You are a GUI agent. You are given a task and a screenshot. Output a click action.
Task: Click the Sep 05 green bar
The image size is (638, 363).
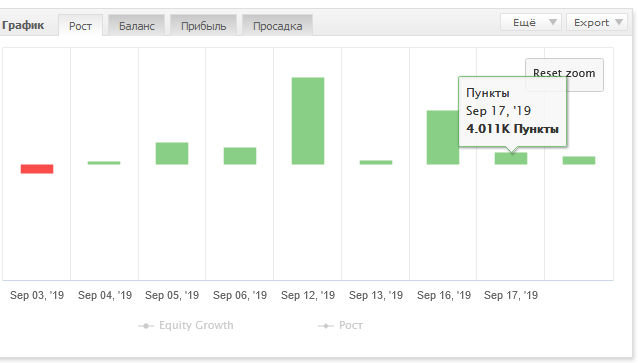pos(172,153)
